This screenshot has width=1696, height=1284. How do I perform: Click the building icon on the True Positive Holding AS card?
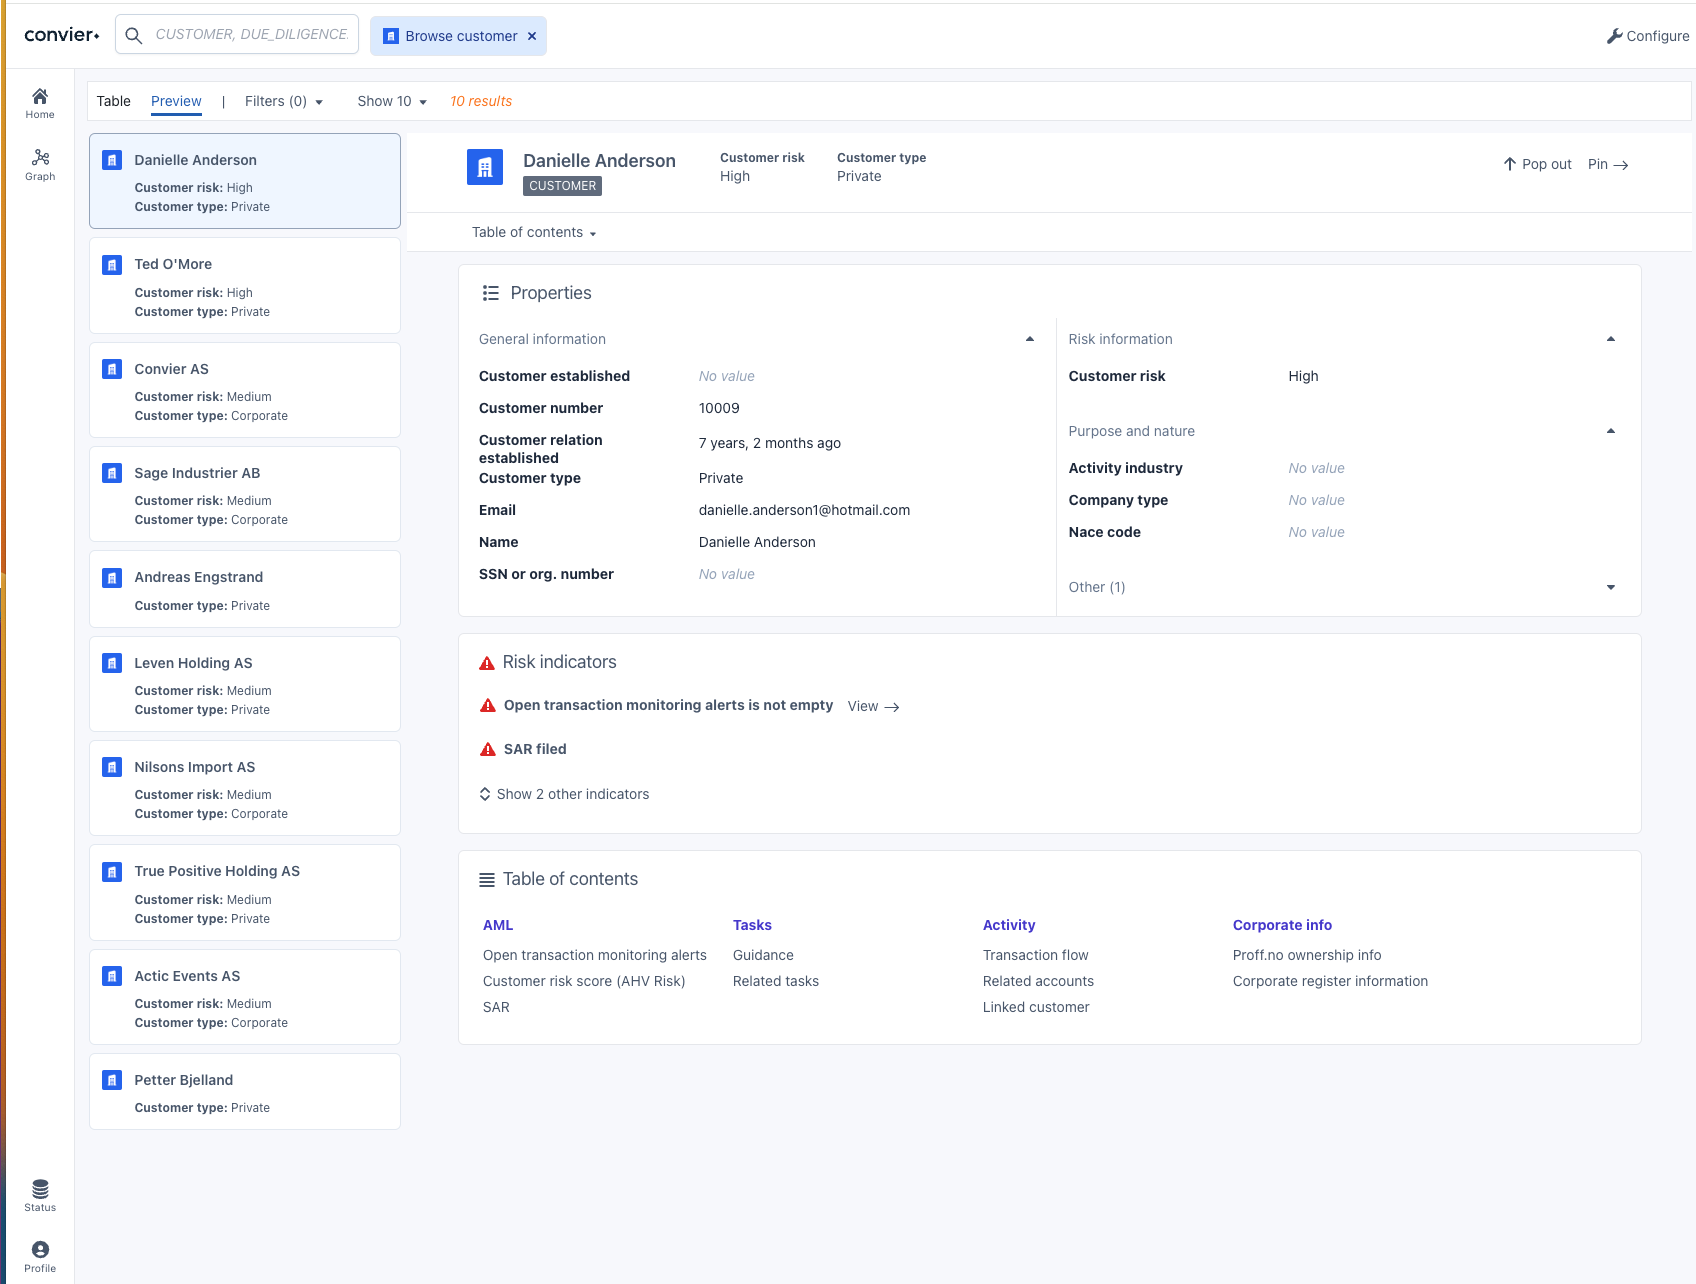(112, 872)
